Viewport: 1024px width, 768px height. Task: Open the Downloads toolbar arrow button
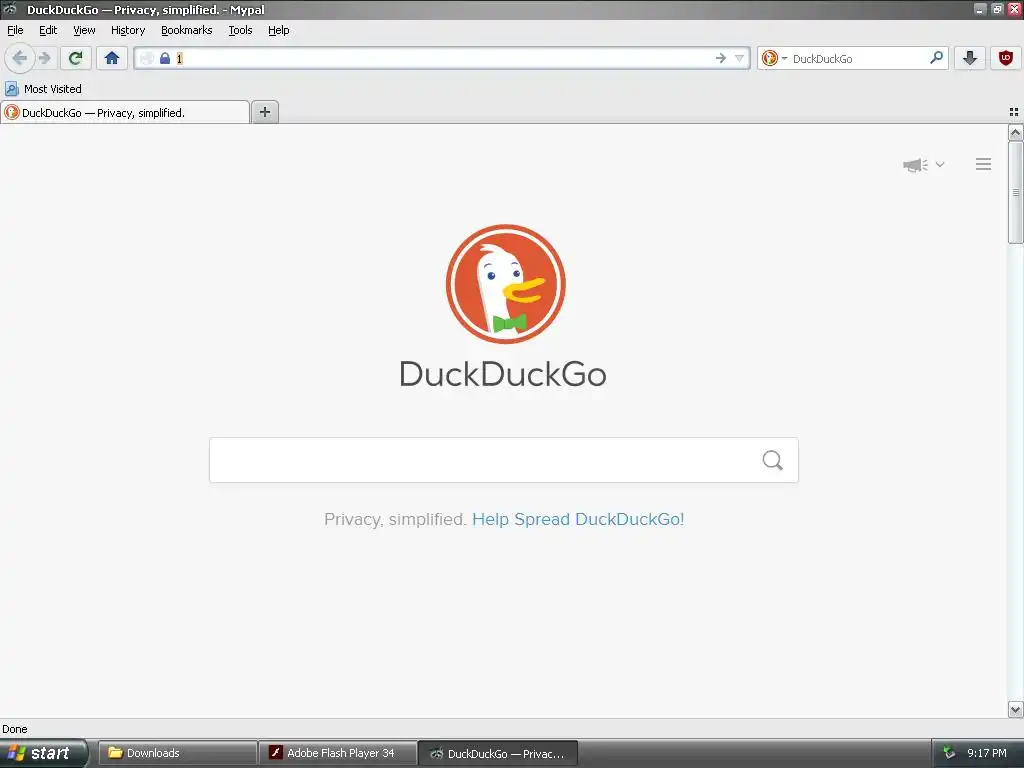[970, 58]
